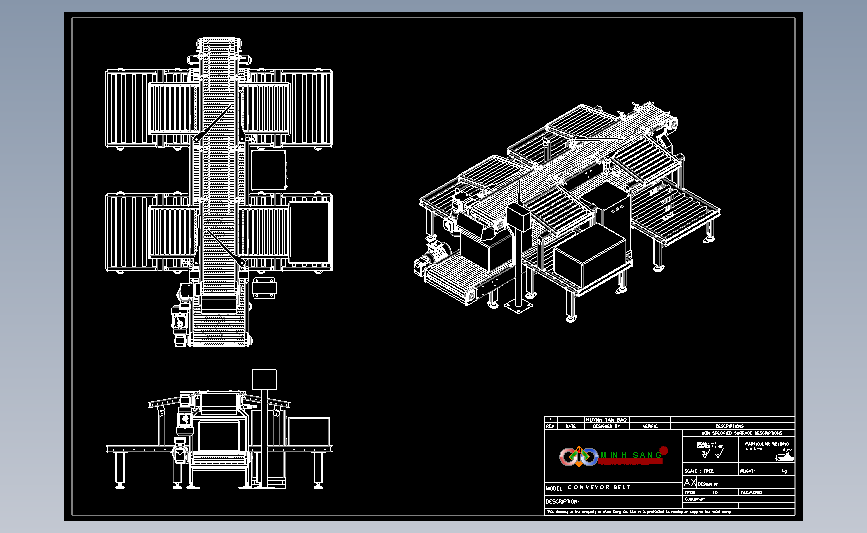Click the Minh Sang company logo
The width and height of the screenshot is (867, 533).
[614, 456]
